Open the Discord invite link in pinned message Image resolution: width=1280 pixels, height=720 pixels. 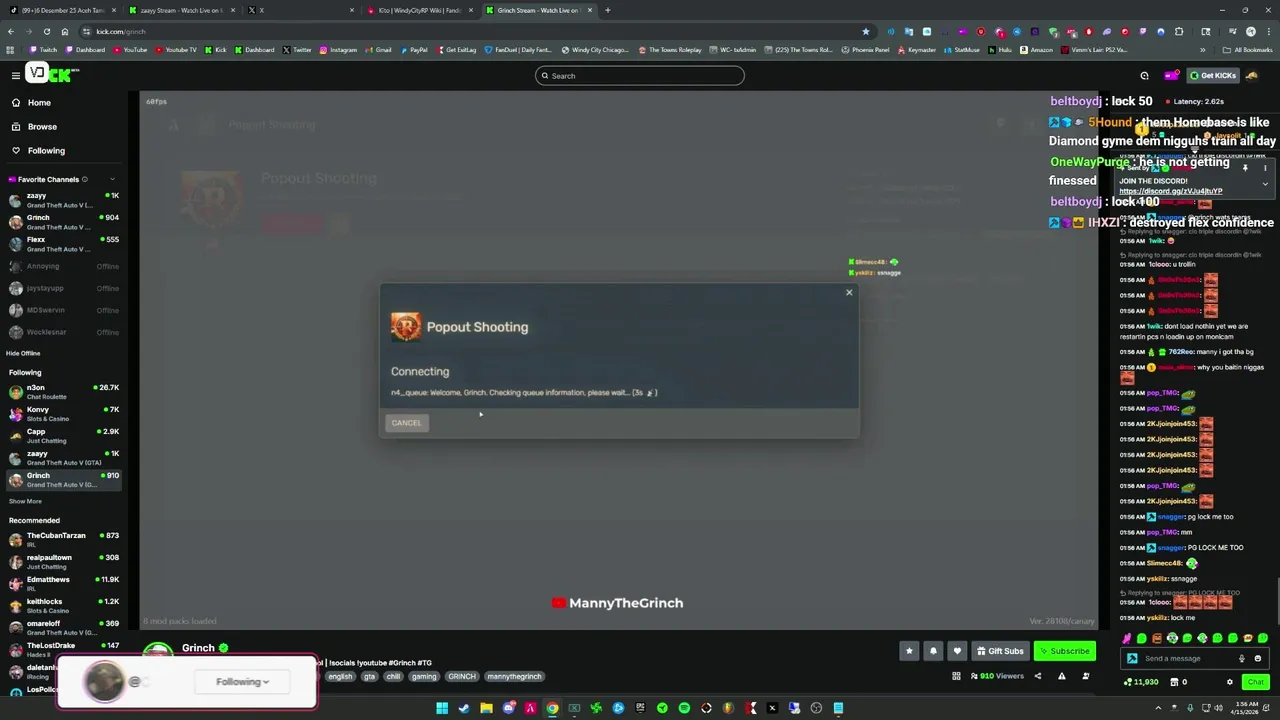click(x=1170, y=191)
